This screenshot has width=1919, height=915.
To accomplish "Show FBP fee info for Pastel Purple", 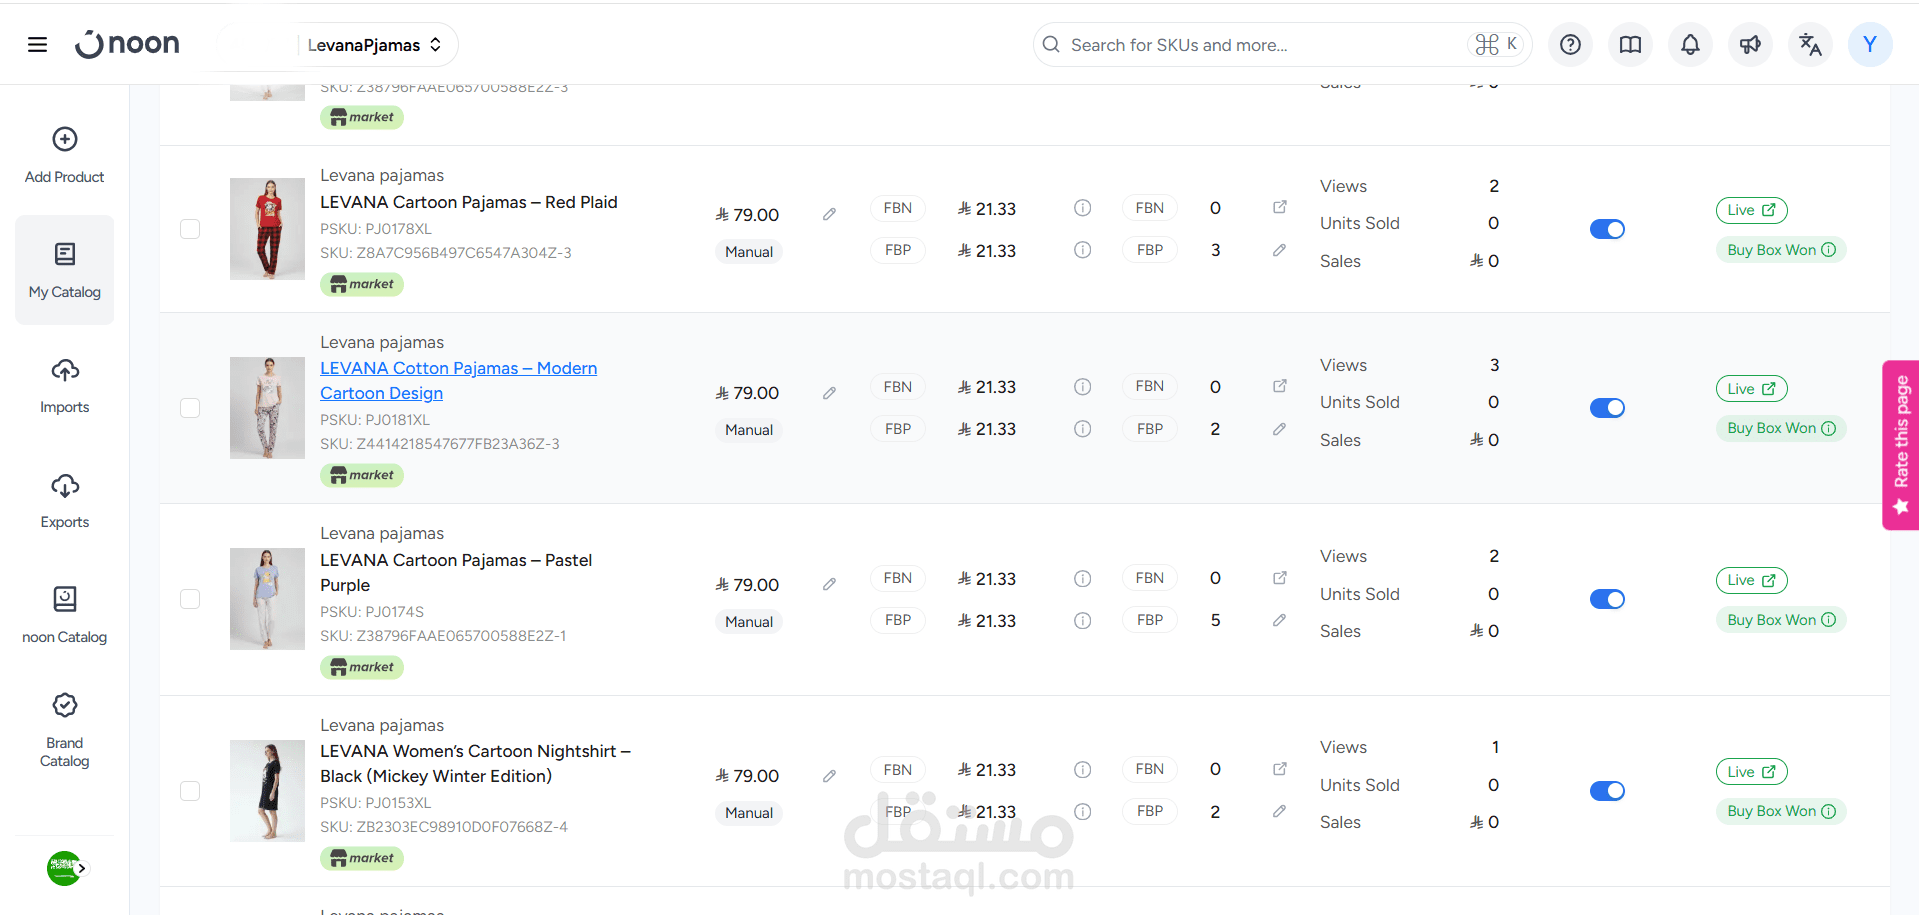I will click(x=1082, y=621).
